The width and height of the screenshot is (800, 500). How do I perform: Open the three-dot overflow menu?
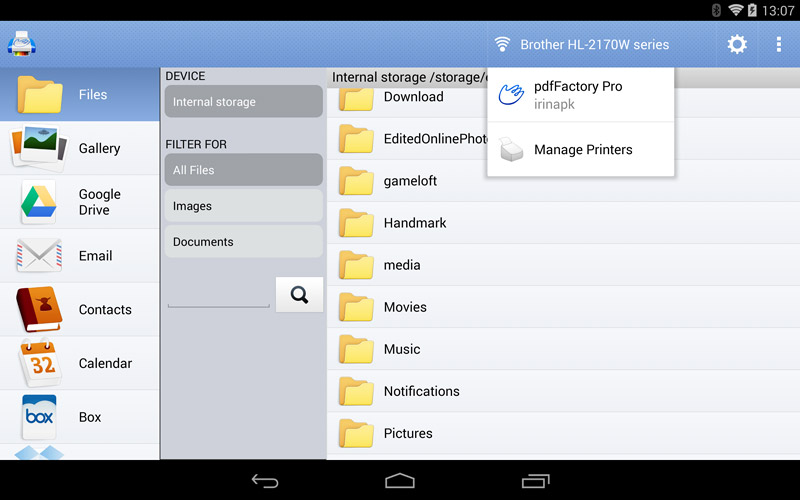tap(778, 44)
